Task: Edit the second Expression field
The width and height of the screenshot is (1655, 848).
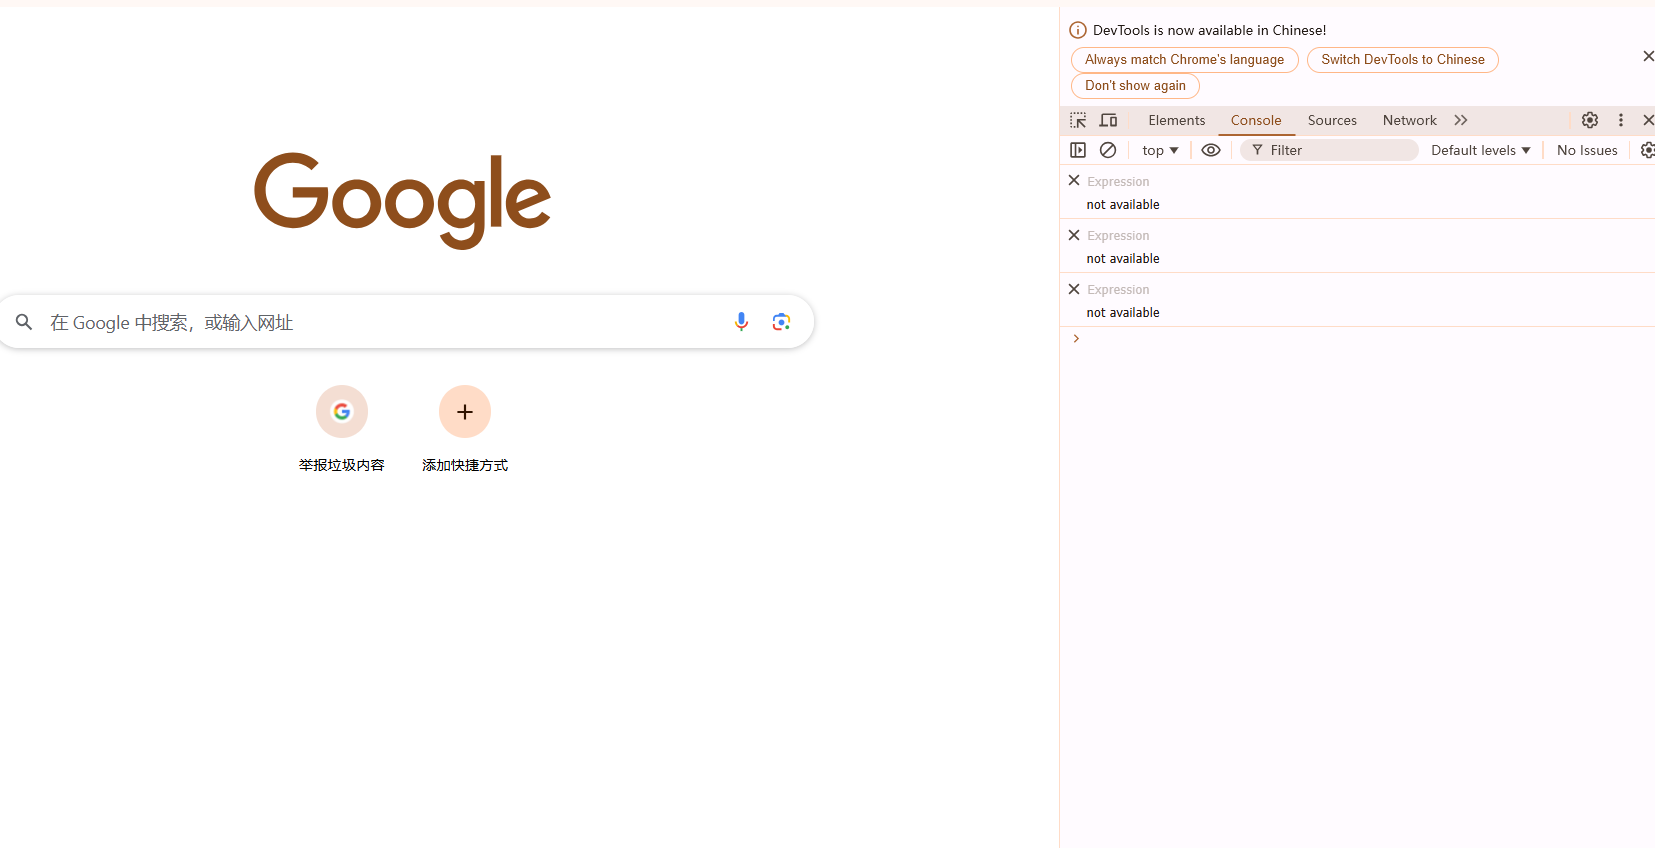Action: 1118,235
